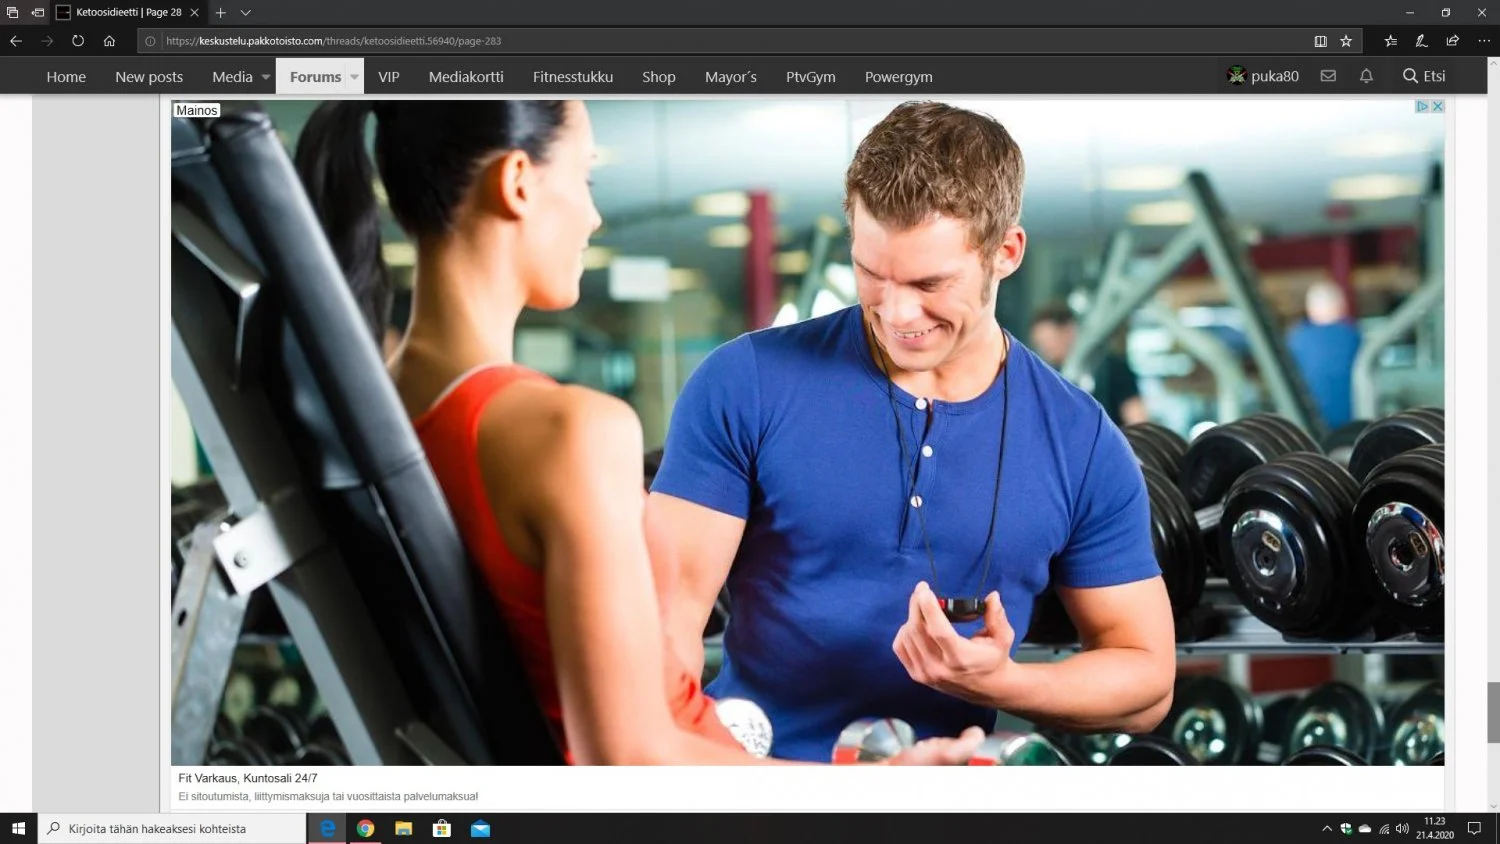
Task: Click the Windows taskbar search field
Action: (x=172, y=829)
